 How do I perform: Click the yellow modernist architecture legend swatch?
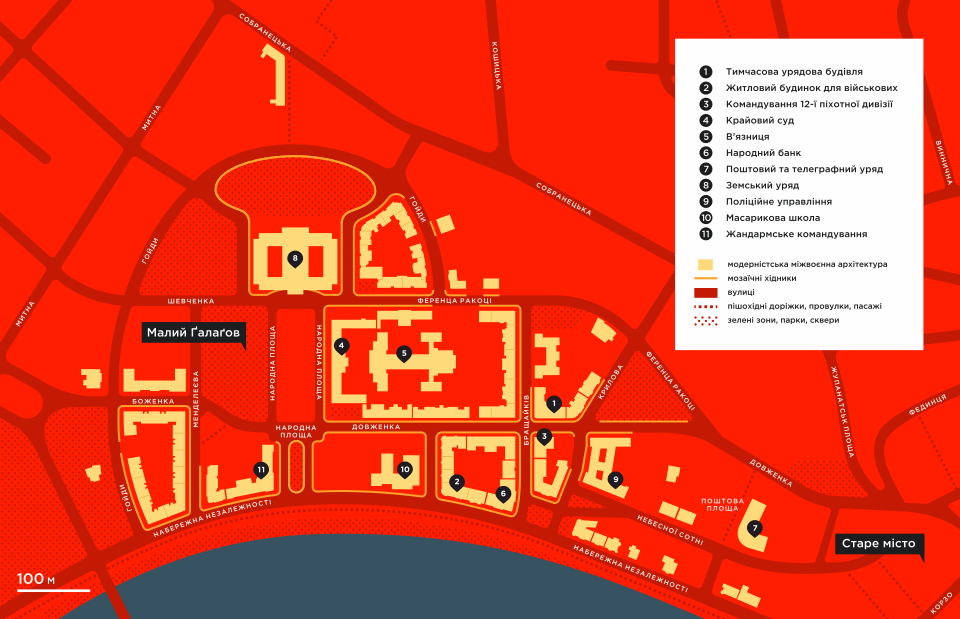pyautogui.click(x=706, y=265)
